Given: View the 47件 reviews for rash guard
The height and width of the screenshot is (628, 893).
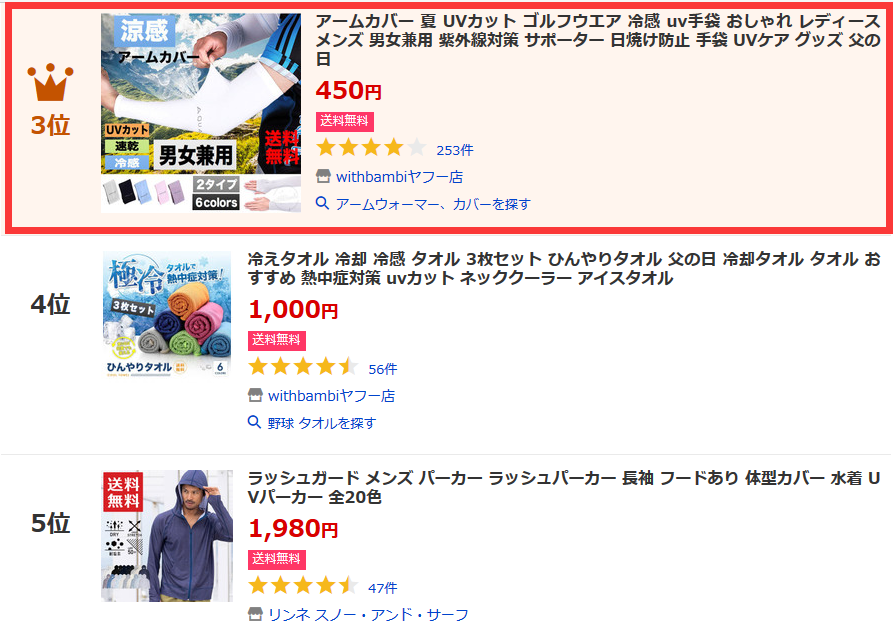Looking at the screenshot, I should point(383,588).
